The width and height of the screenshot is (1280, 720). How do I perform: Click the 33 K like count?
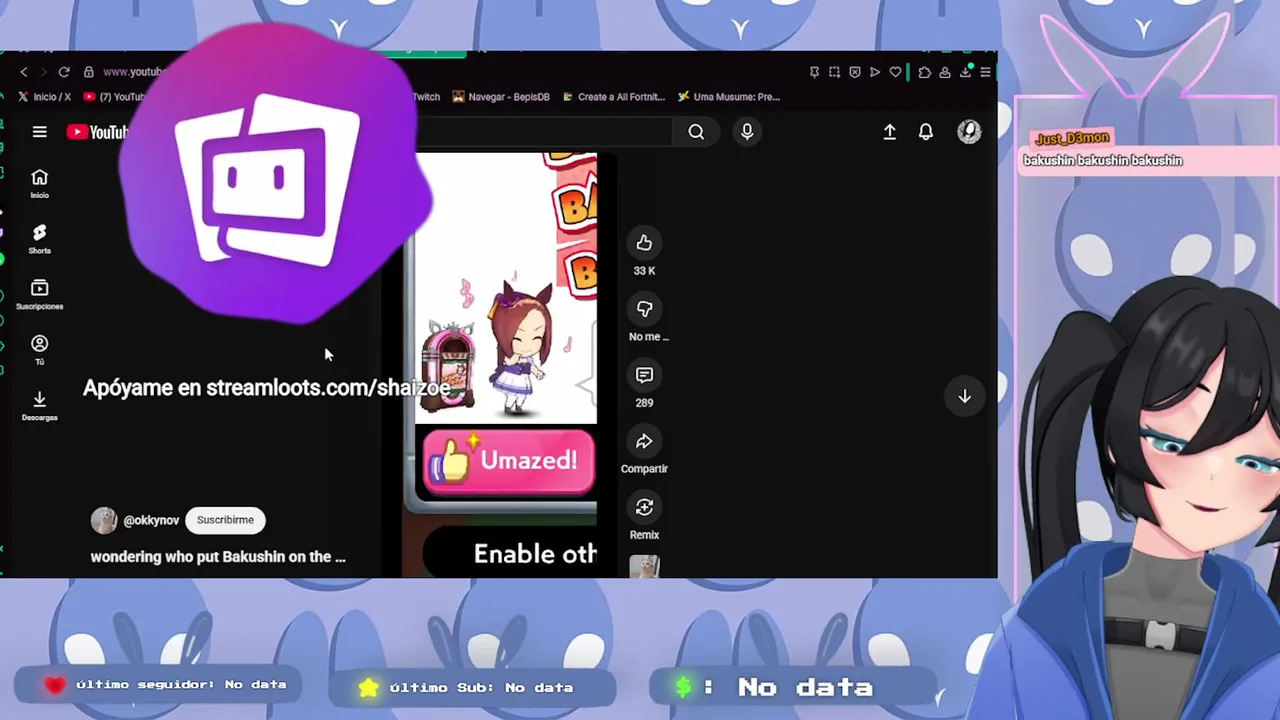point(644,271)
